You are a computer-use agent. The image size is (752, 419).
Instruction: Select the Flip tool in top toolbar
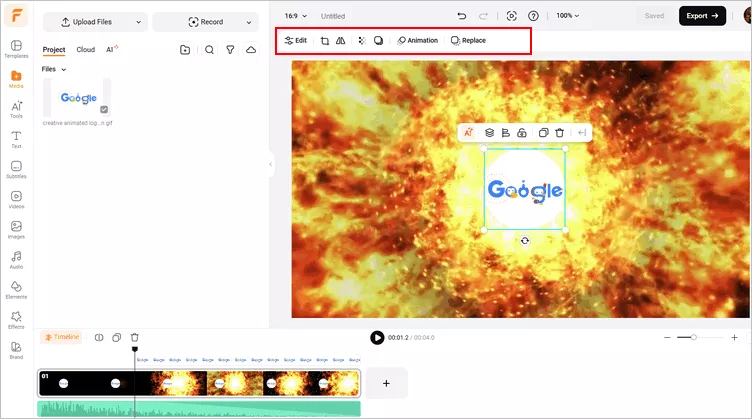341,41
